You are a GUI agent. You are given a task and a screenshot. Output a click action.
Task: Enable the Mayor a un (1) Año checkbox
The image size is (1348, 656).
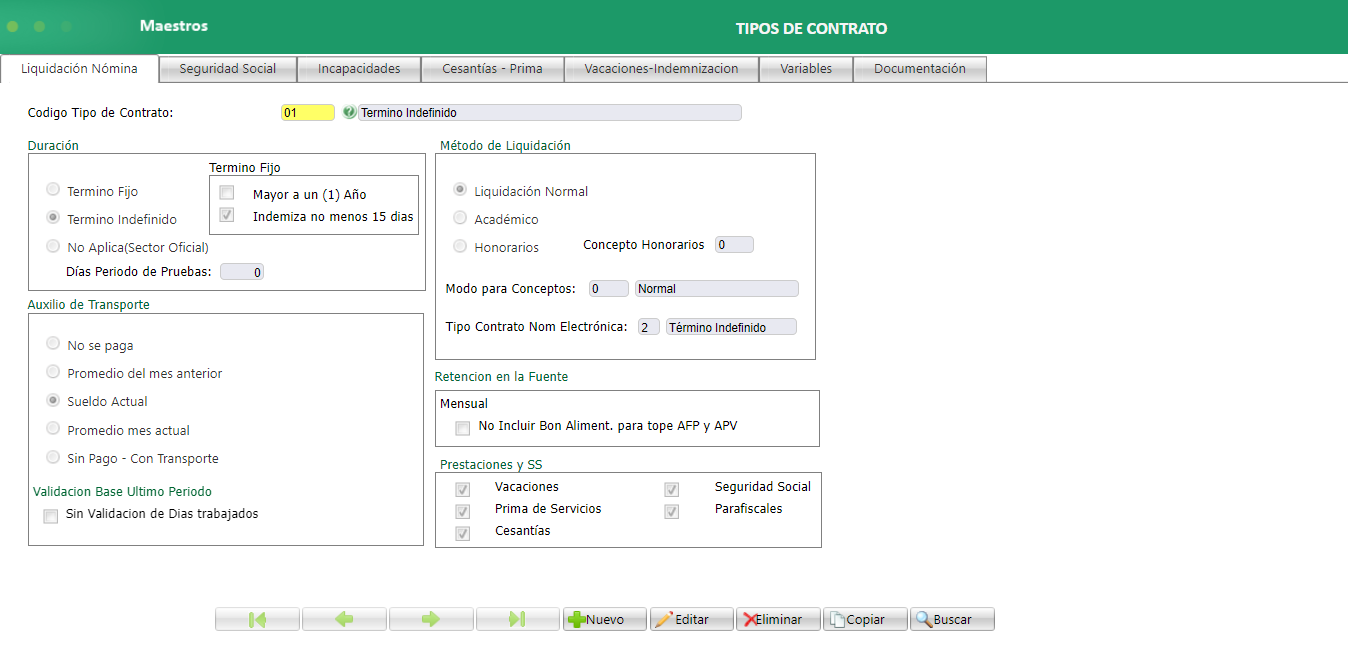point(226,191)
